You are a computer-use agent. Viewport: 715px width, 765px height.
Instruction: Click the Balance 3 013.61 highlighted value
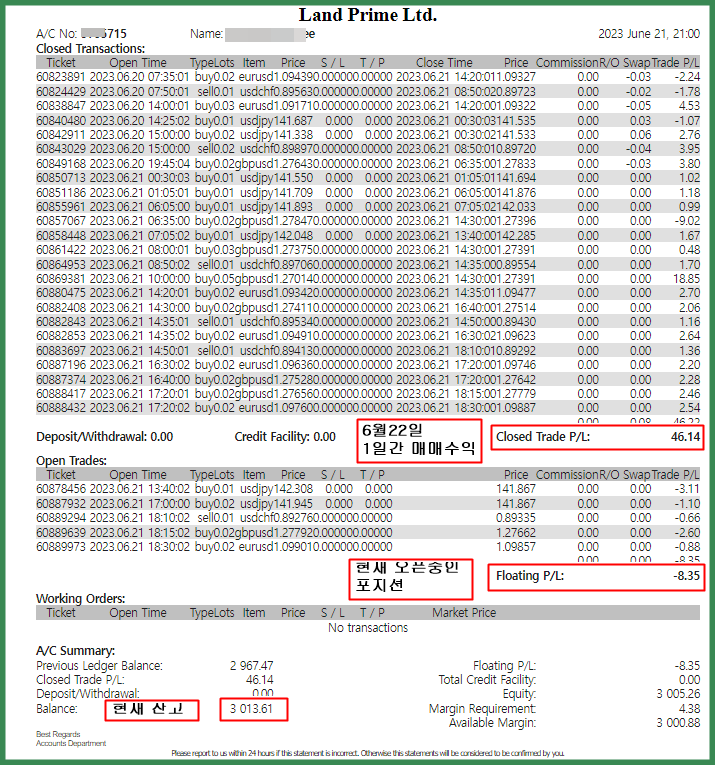254,709
